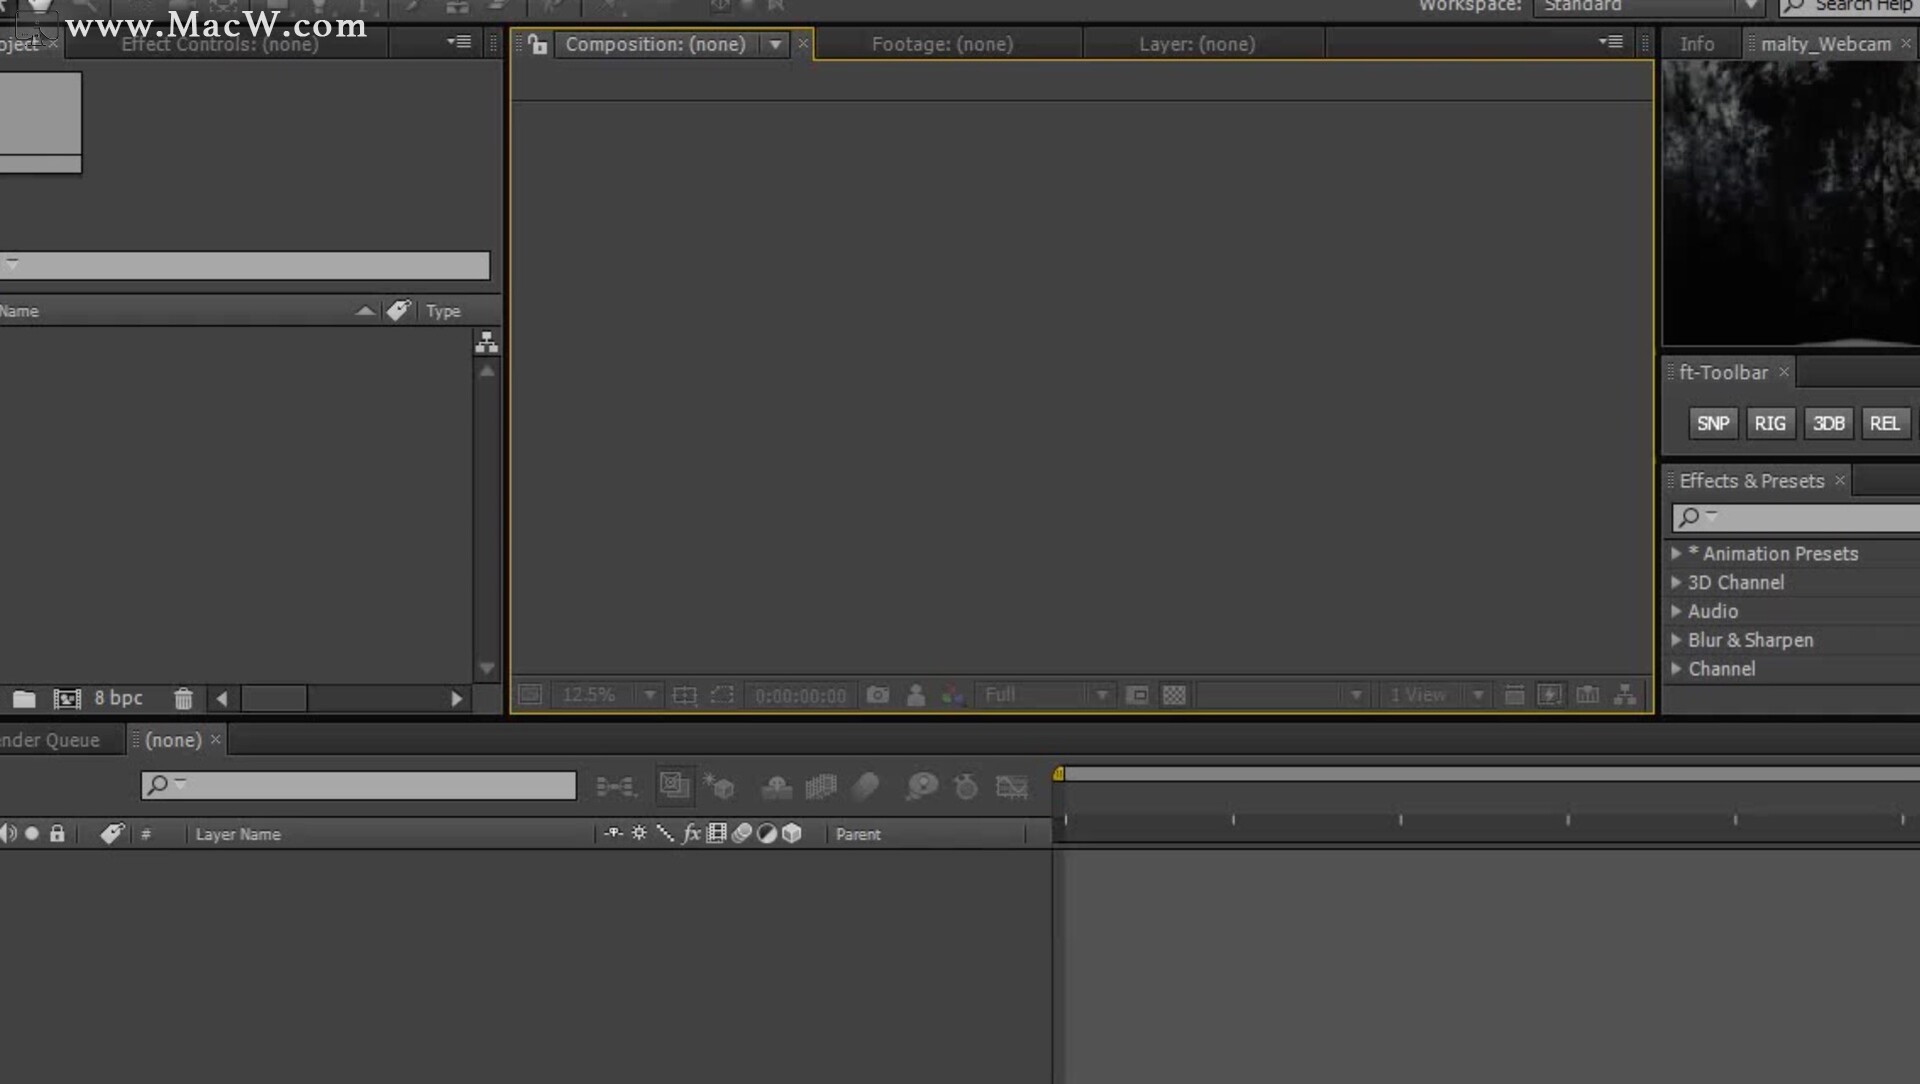
Task: Click the new folder icon in Project panel
Action: coord(24,698)
